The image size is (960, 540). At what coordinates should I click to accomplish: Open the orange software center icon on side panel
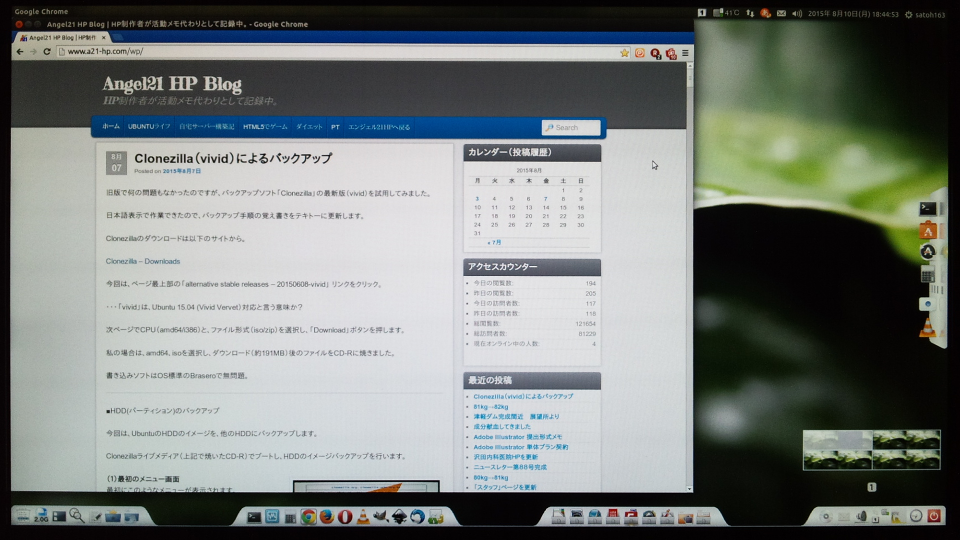pyautogui.click(x=928, y=231)
